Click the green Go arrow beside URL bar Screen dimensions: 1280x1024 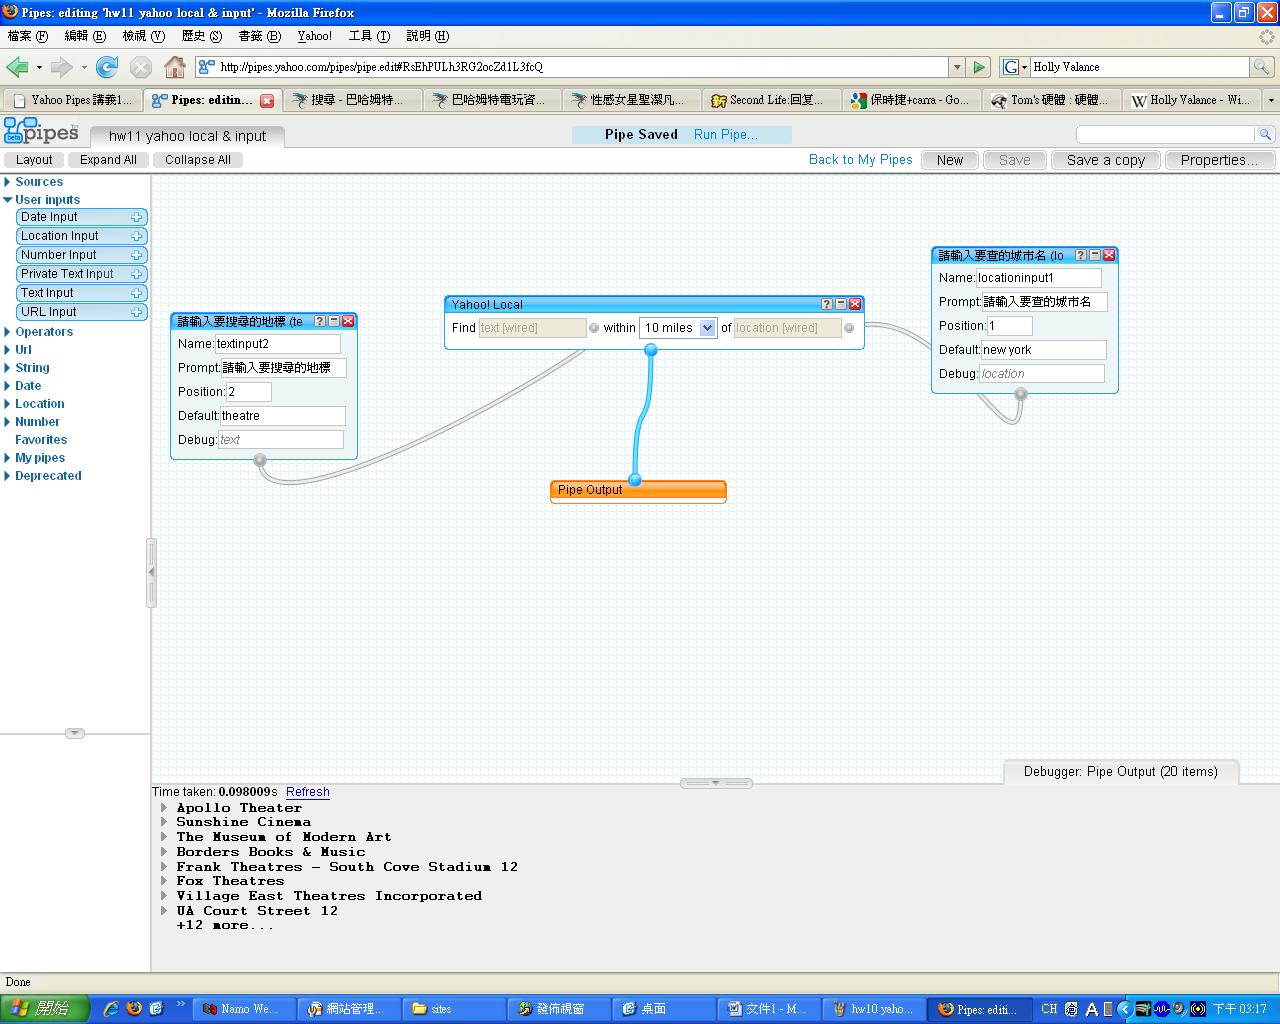(x=980, y=67)
